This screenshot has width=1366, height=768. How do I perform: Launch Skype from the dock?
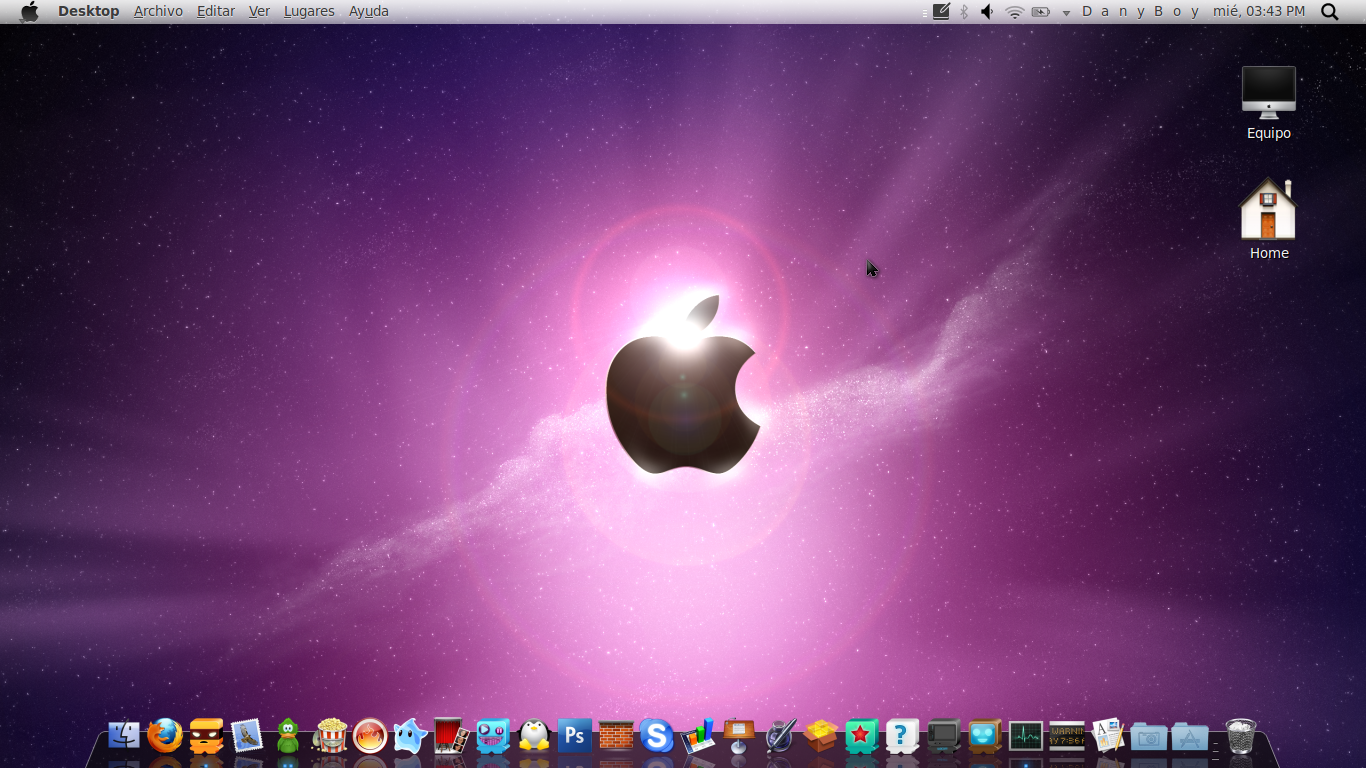(x=657, y=736)
